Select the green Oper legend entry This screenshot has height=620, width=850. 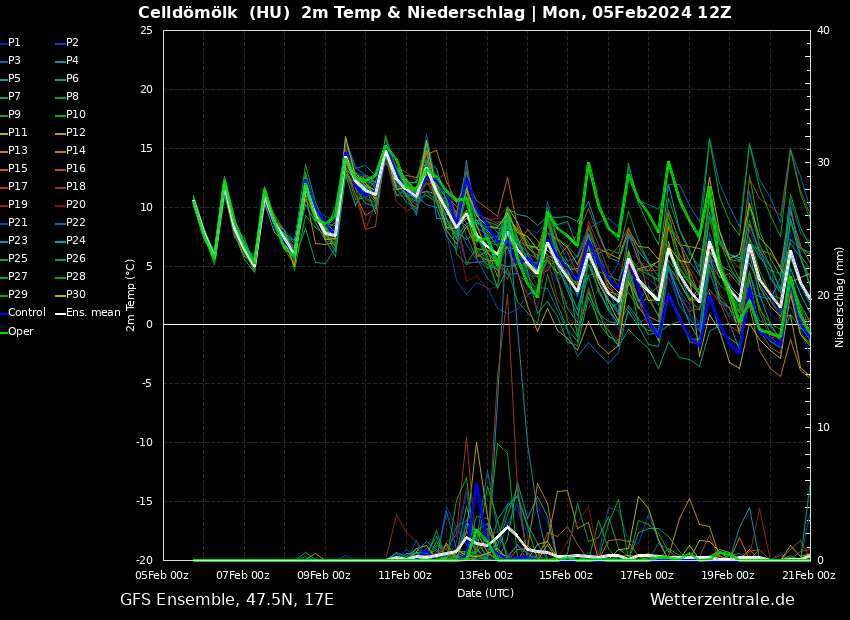(20, 331)
